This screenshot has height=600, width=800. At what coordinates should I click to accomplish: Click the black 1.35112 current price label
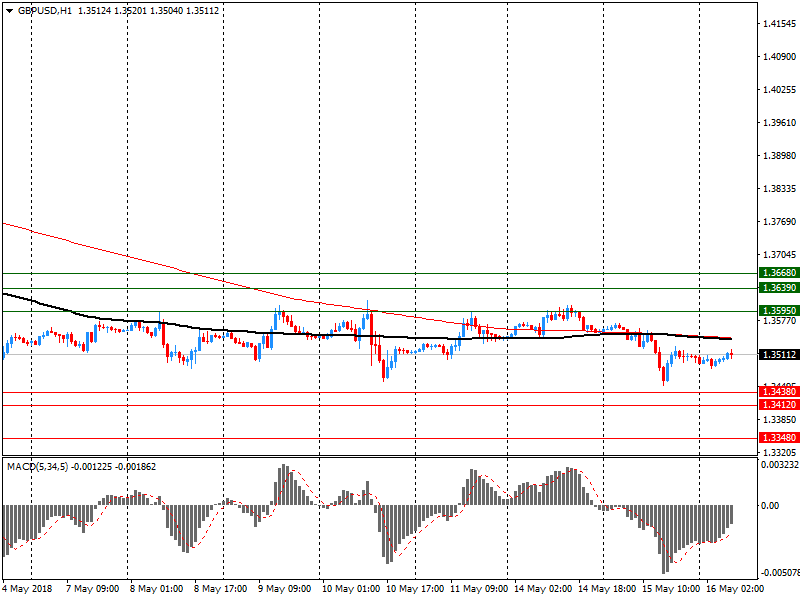point(778,355)
